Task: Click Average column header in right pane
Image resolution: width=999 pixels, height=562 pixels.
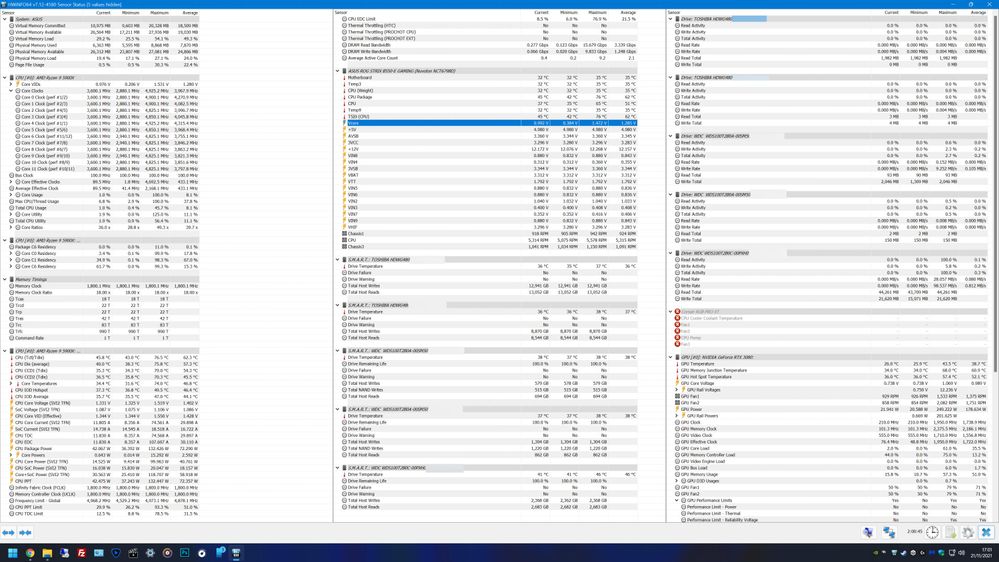Action: (x=978, y=13)
